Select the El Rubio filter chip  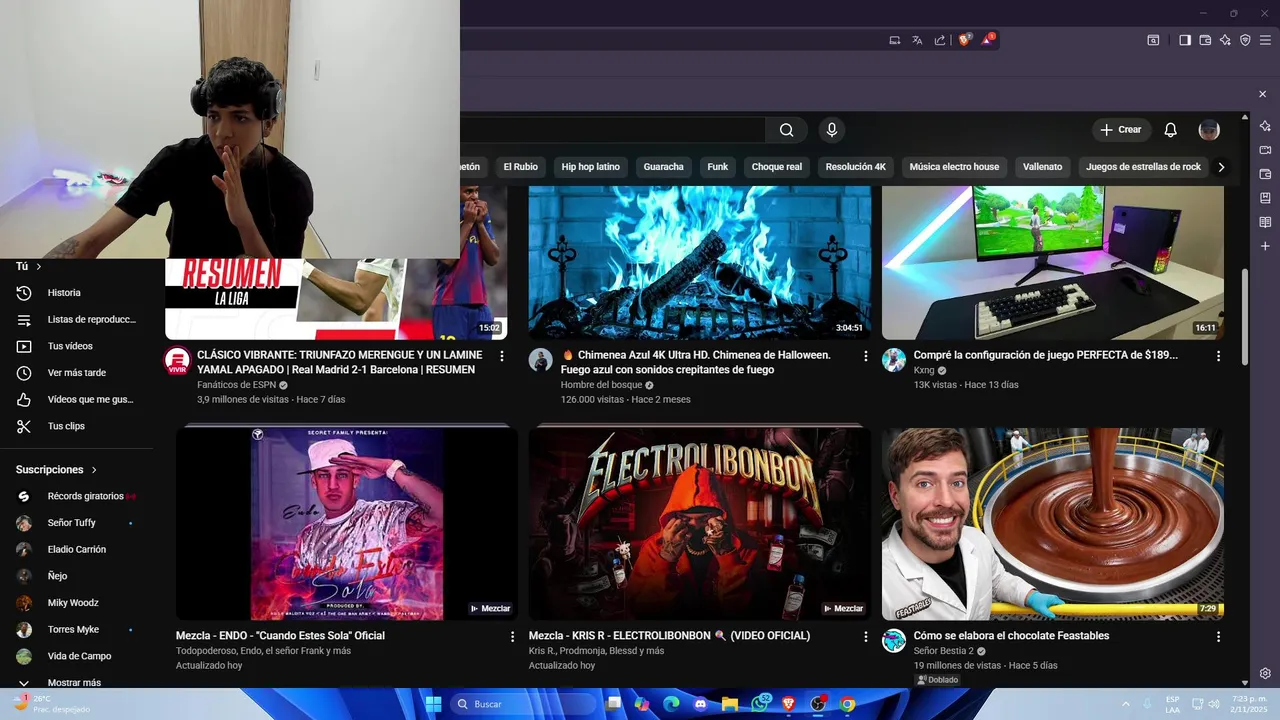pyautogui.click(x=520, y=167)
